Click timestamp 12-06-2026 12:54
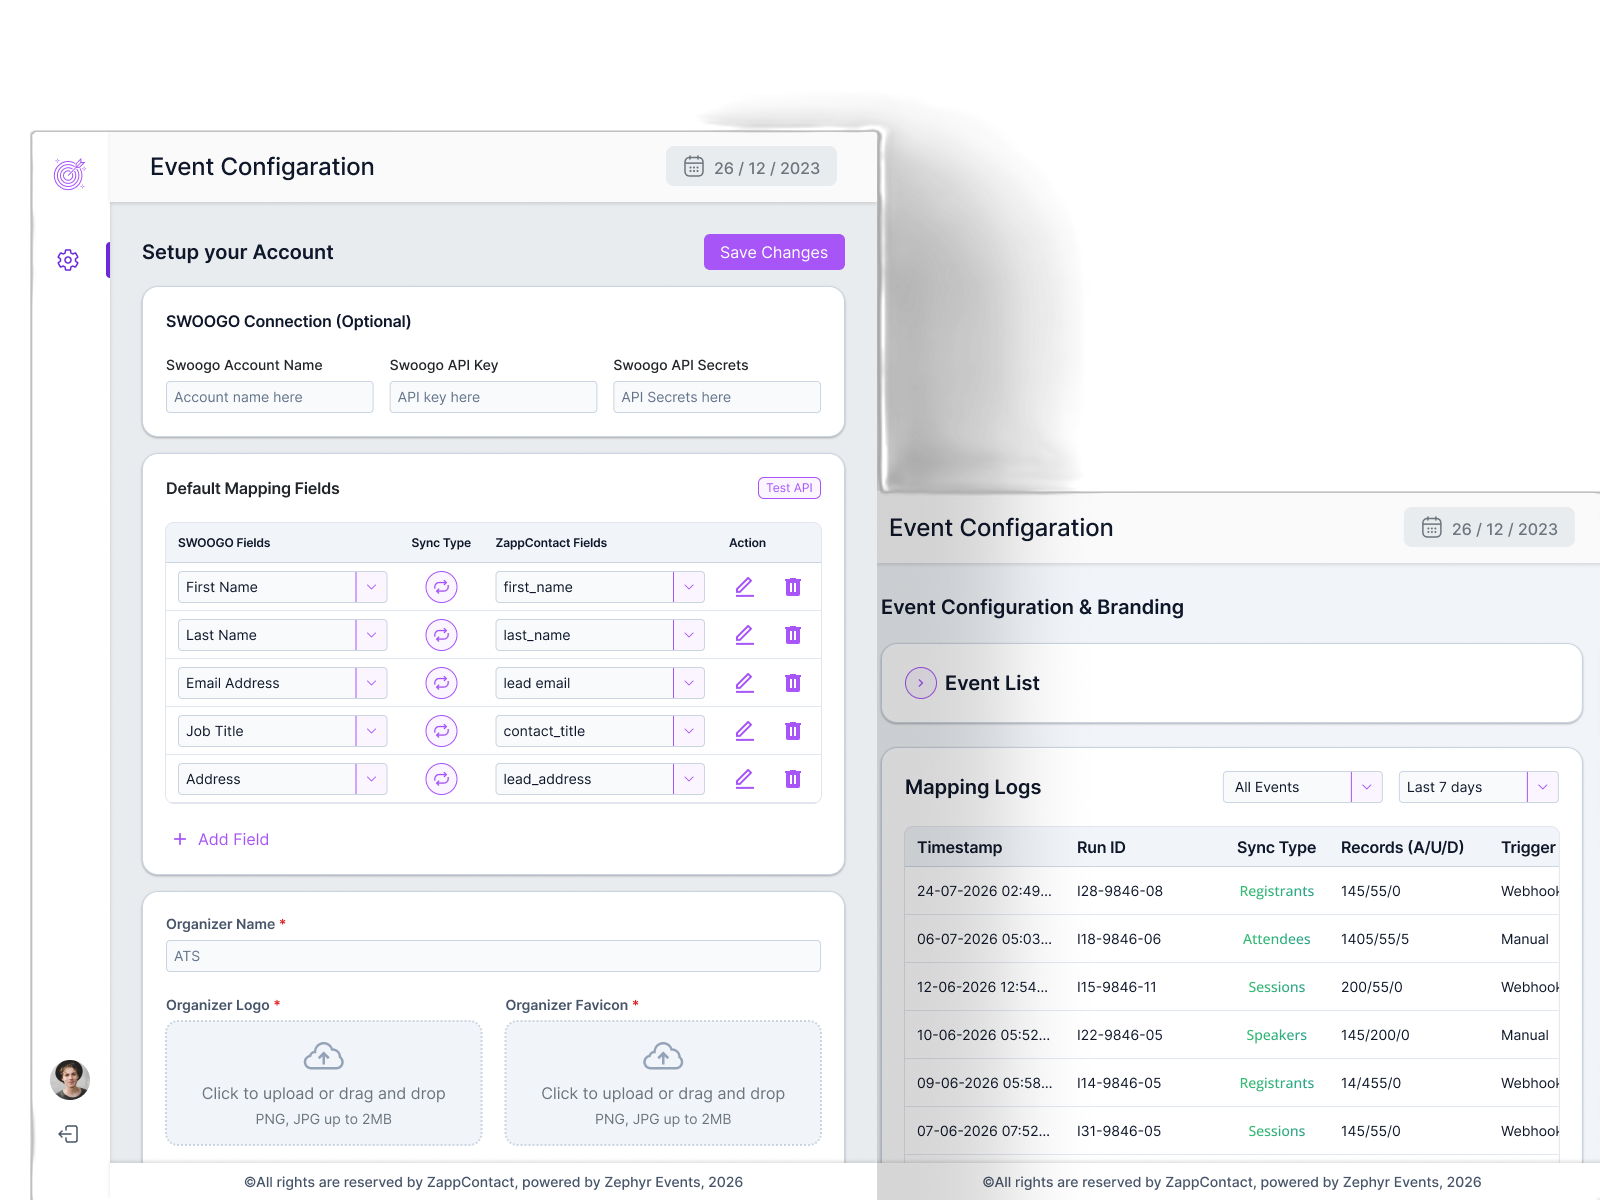The width and height of the screenshot is (1600, 1200). point(982,987)
